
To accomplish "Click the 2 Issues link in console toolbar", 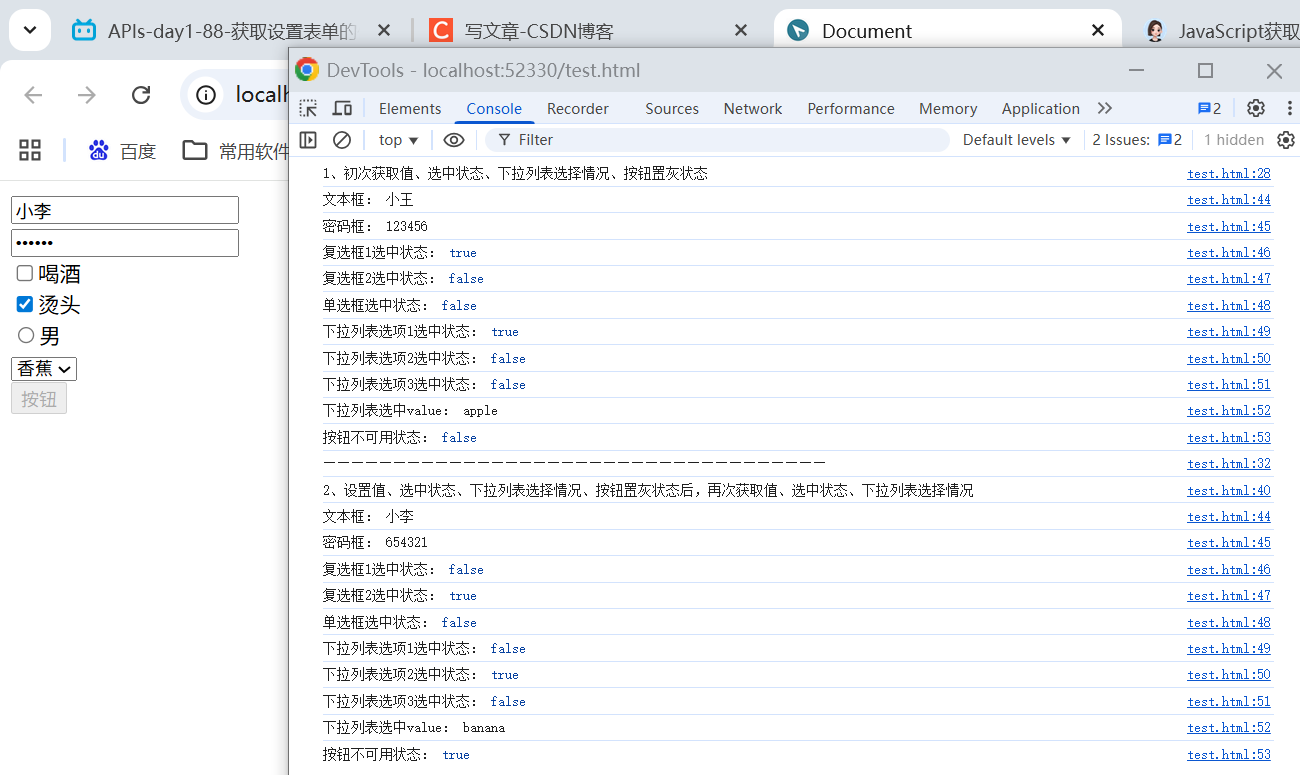I will pyautogui.click(x=1137, y=140).
